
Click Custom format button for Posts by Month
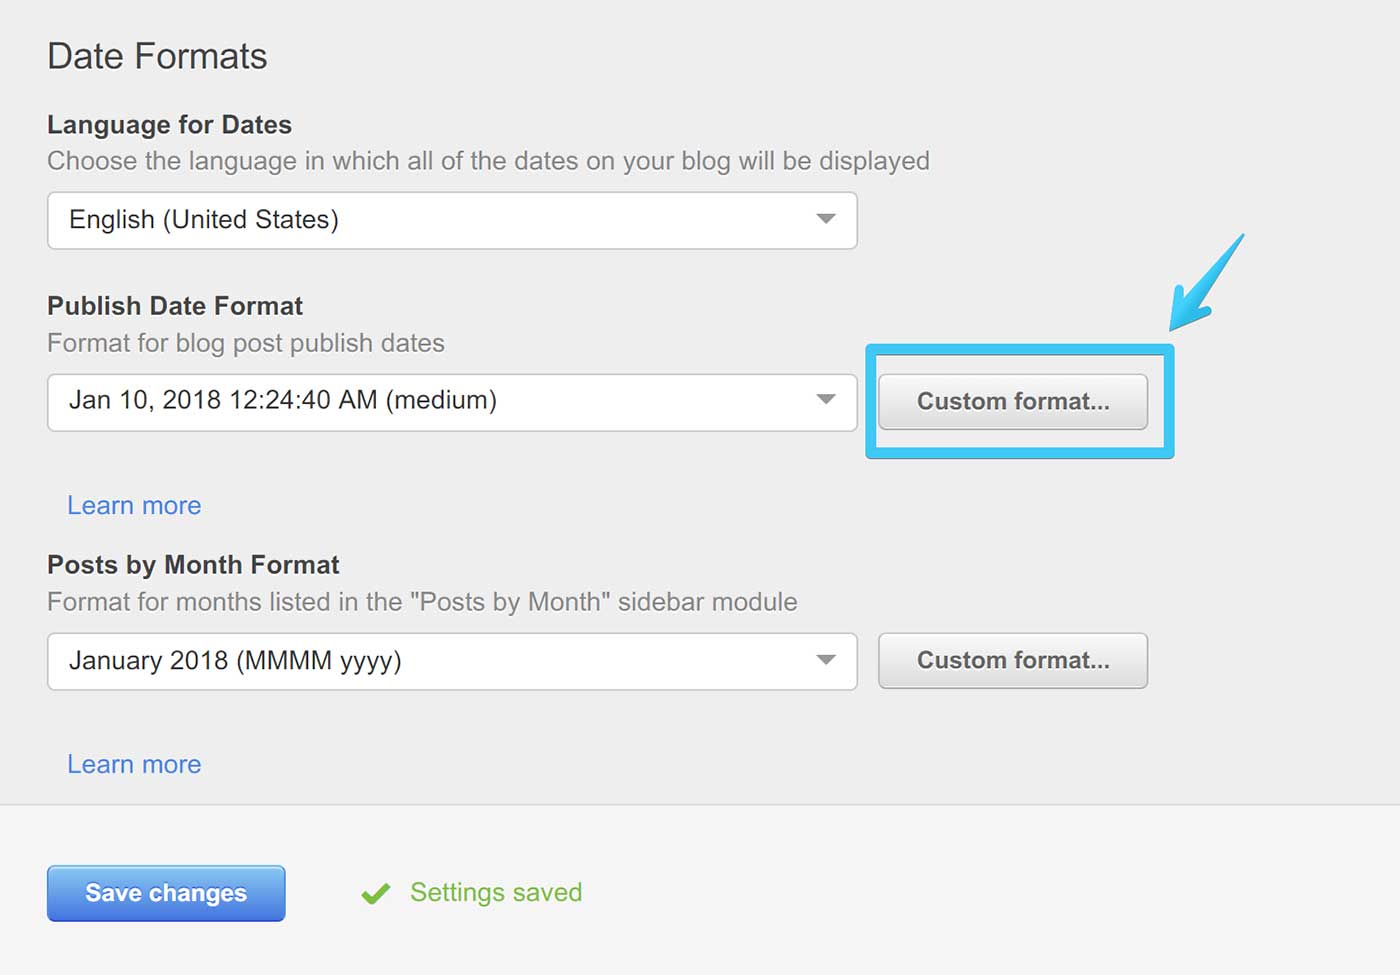click(1012, 661)
